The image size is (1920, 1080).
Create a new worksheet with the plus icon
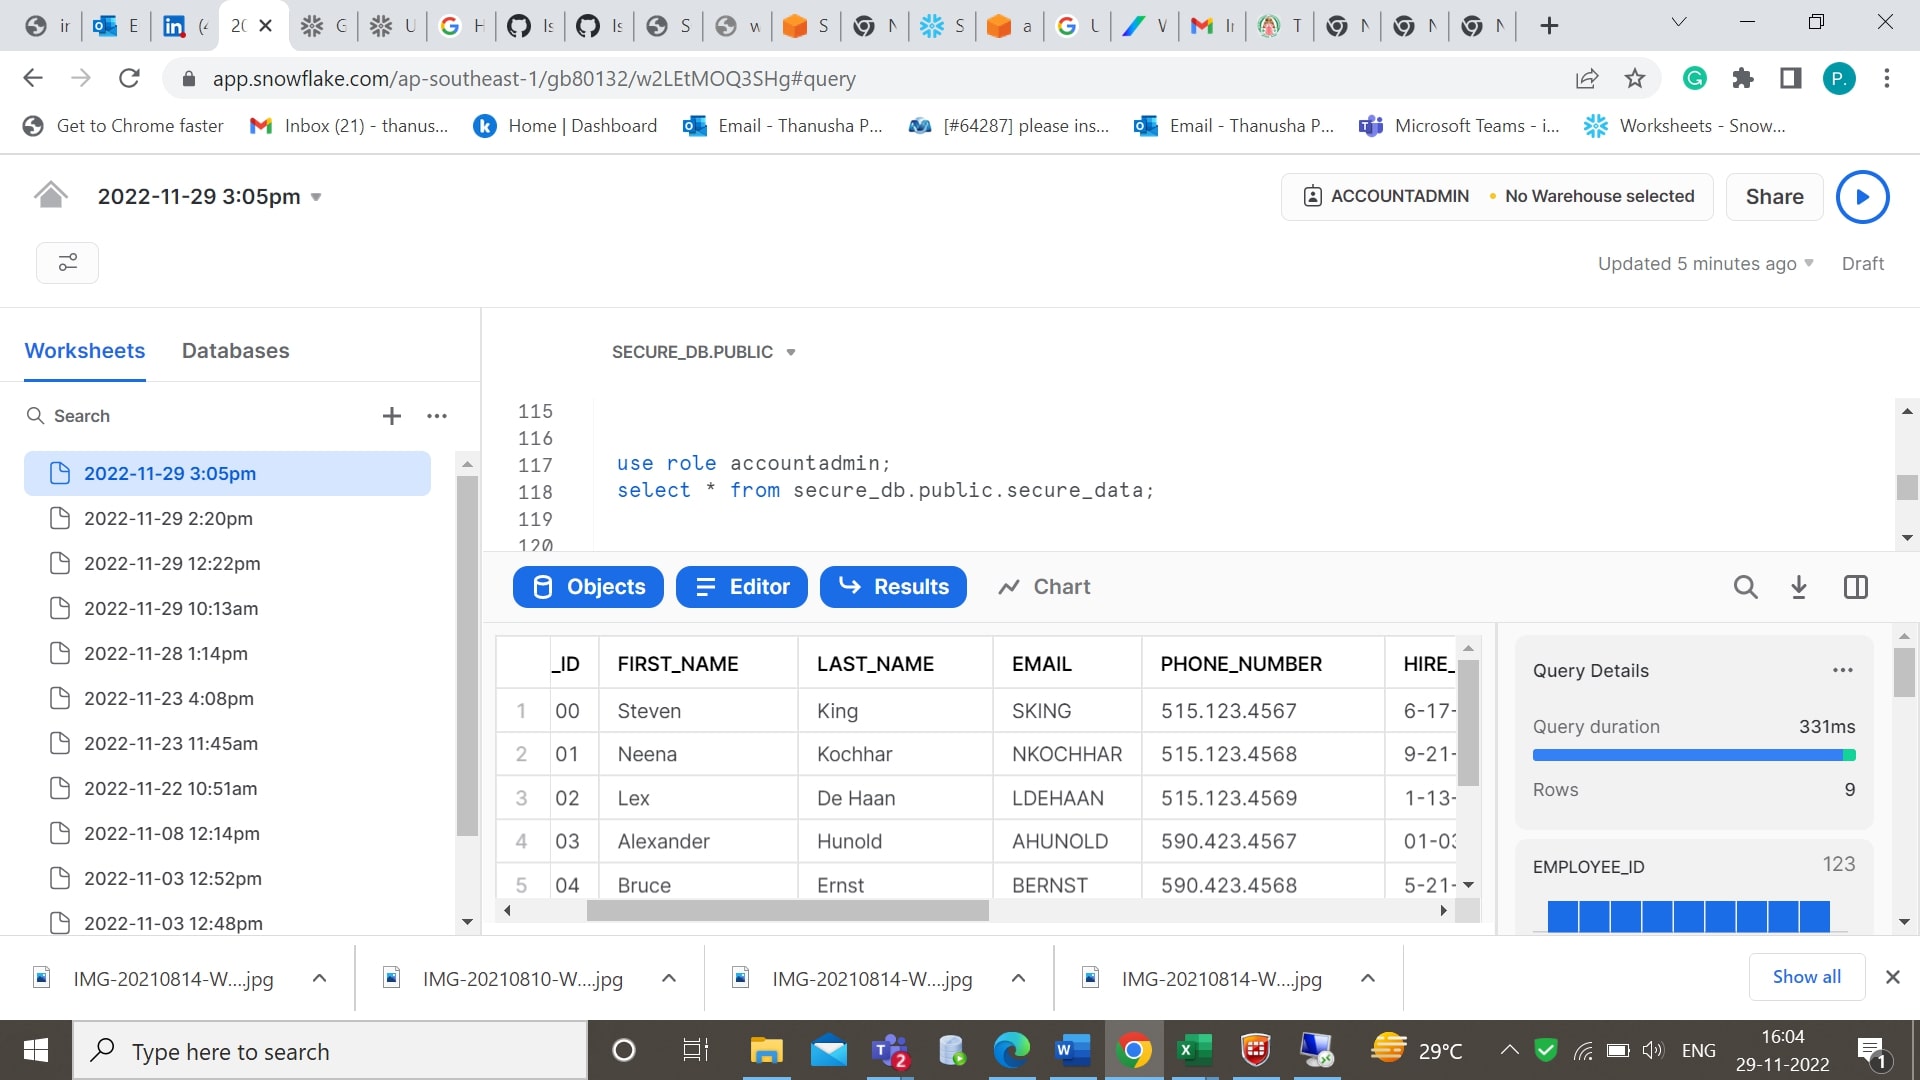point(391,416)
